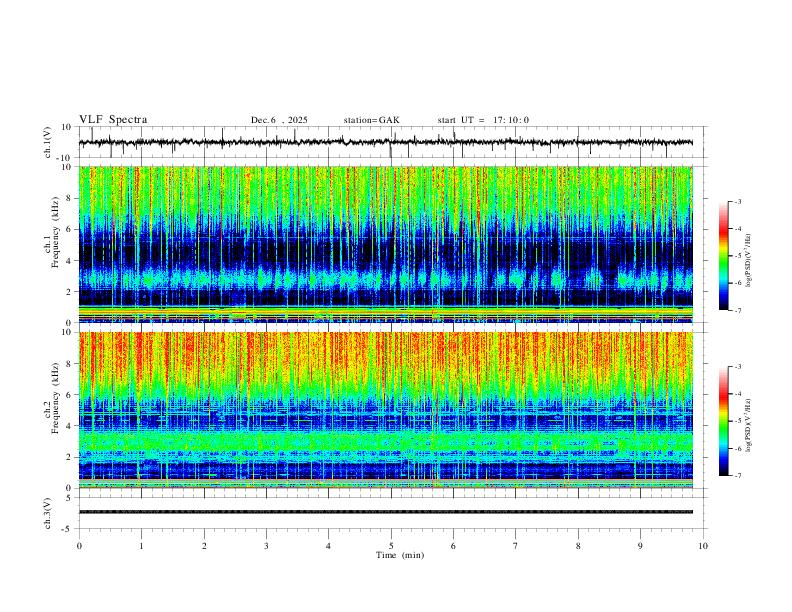Click the 'Time (min)' axis label
This screenshot has height=612, width=792.
(x=400, y=555)
